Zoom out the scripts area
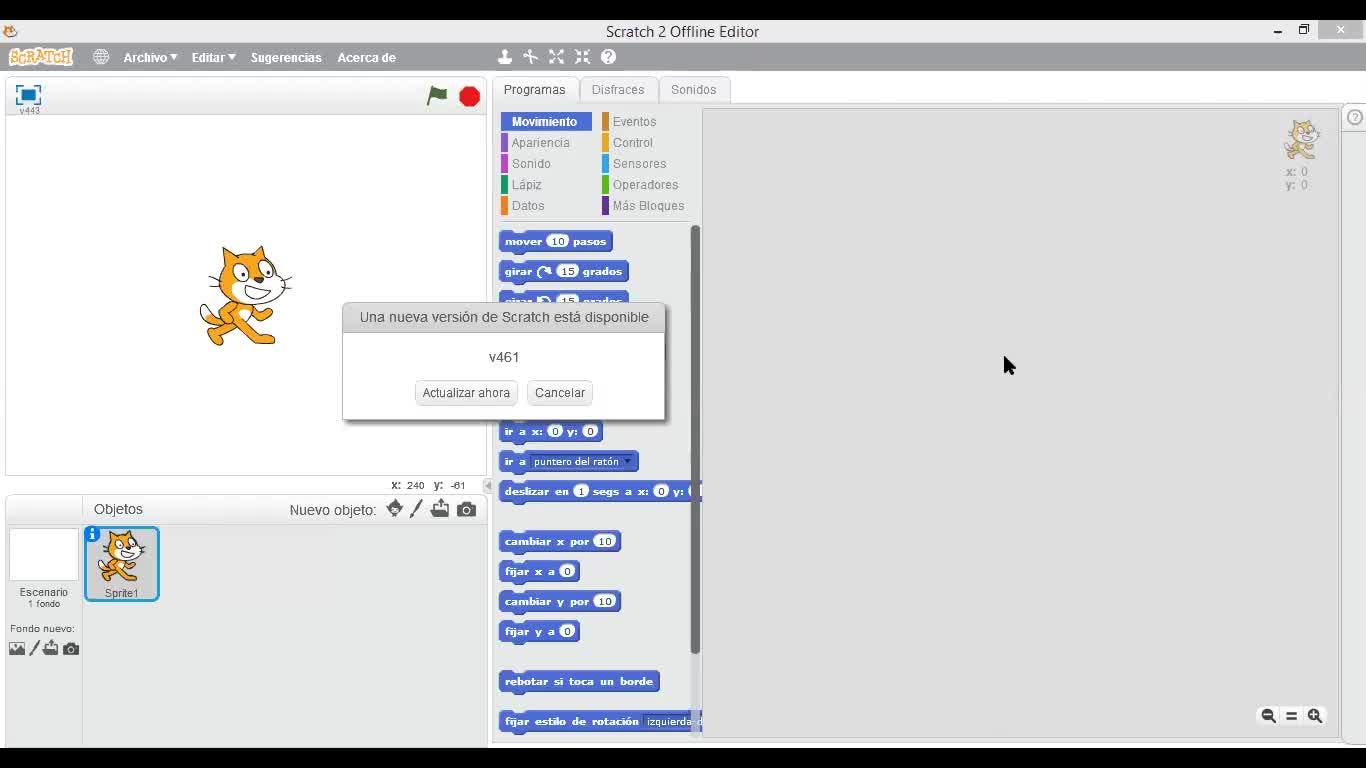This screenshot has height=768, width=1366. click(1268, 716)
